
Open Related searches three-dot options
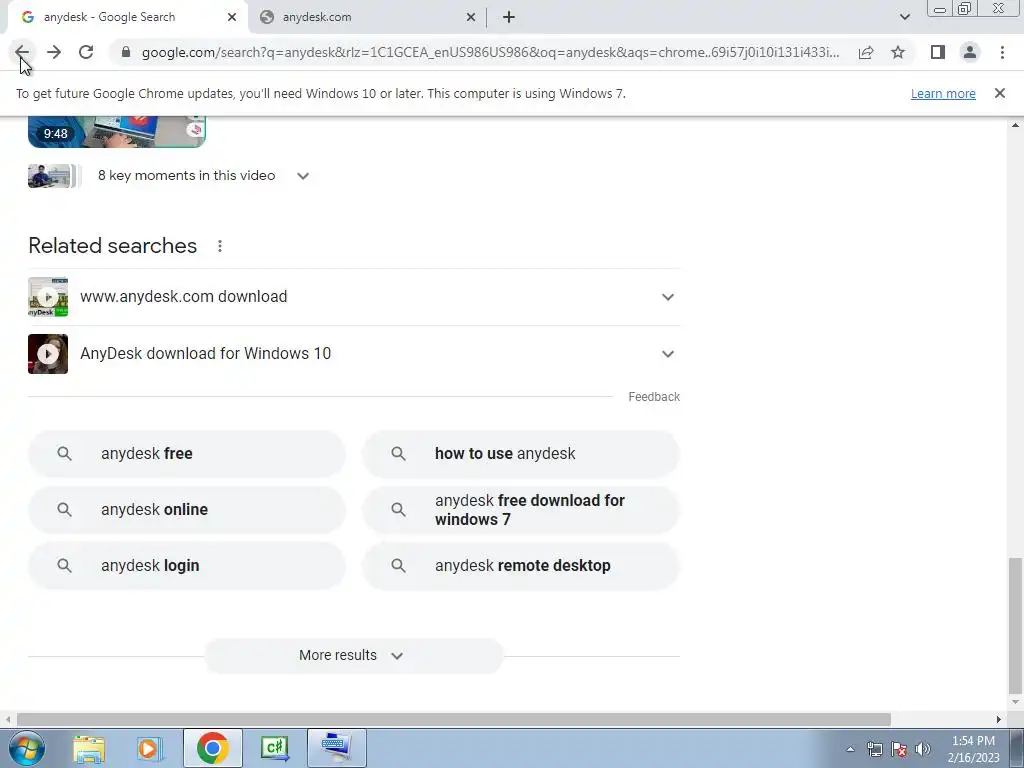point(220,246)
